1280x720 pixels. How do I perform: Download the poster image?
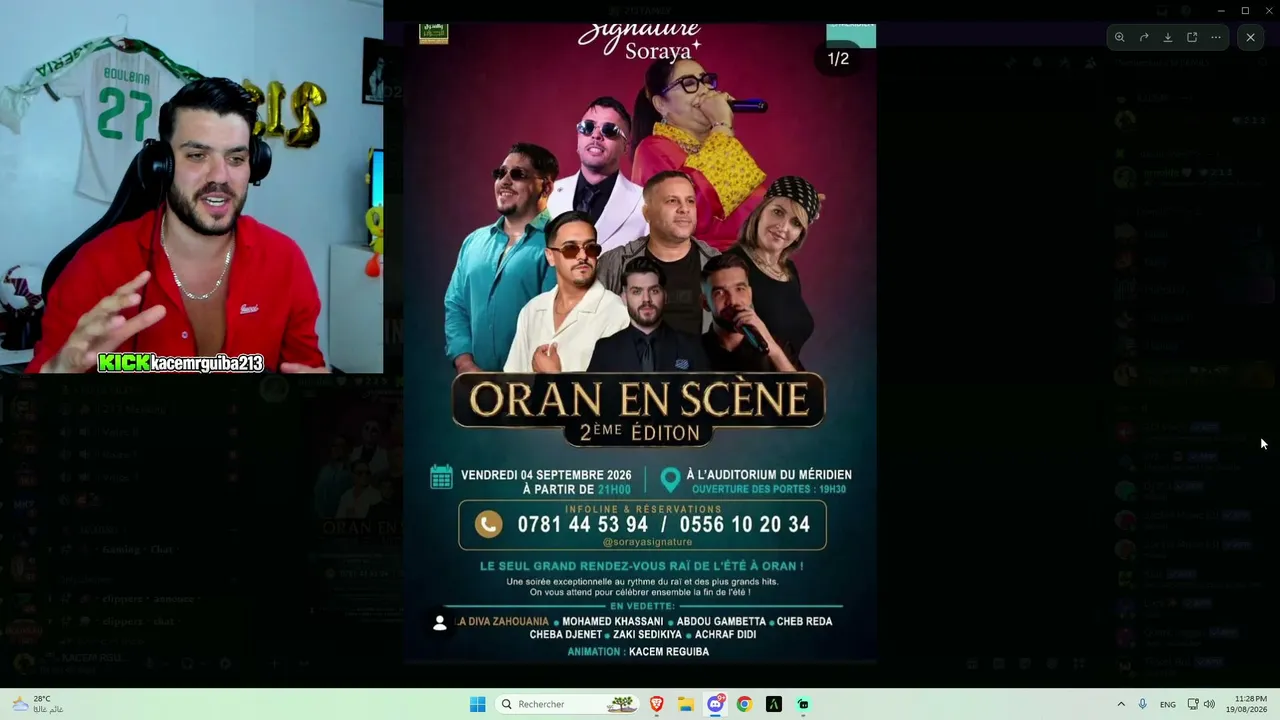(1168, 37)
